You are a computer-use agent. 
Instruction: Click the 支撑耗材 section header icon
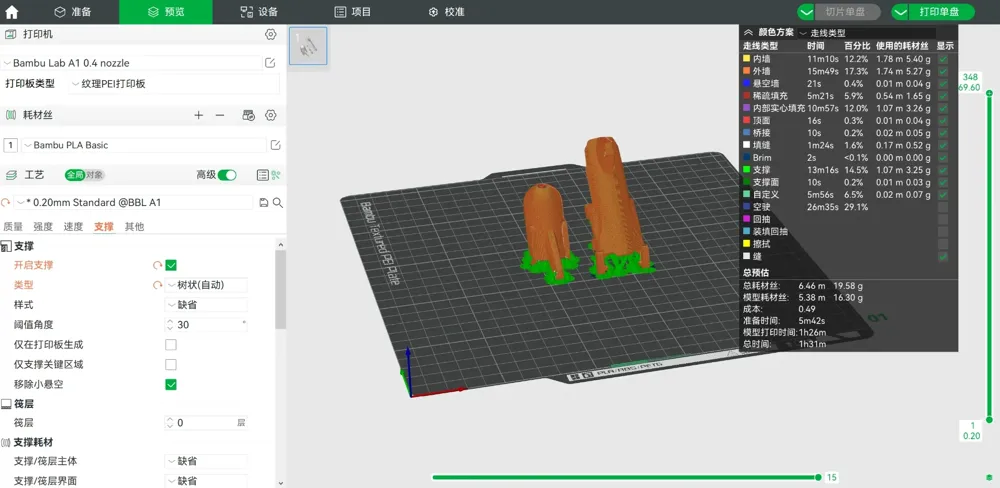point(6,442)
